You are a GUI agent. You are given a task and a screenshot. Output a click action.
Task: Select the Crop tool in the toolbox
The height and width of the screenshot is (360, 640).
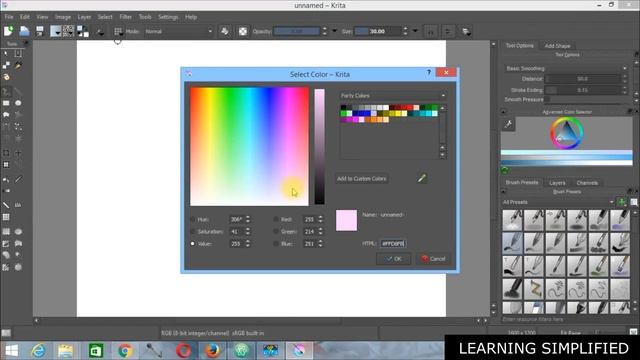(x=6, y=153)
